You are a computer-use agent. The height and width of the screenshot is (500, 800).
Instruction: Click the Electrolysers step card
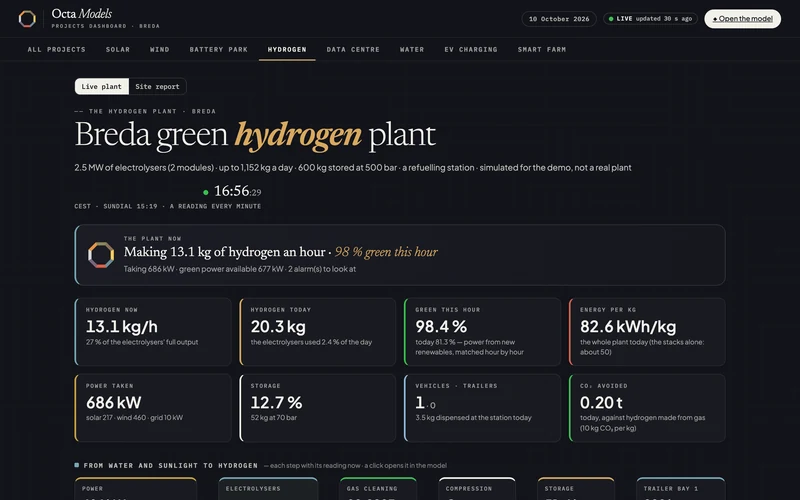pyautogui.click(x=268, y=489)
